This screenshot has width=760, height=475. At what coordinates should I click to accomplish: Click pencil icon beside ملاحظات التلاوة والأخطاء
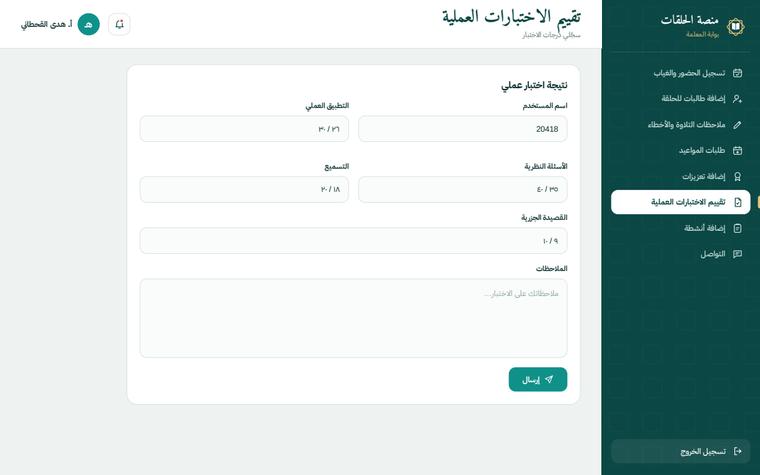coord(737,125)
